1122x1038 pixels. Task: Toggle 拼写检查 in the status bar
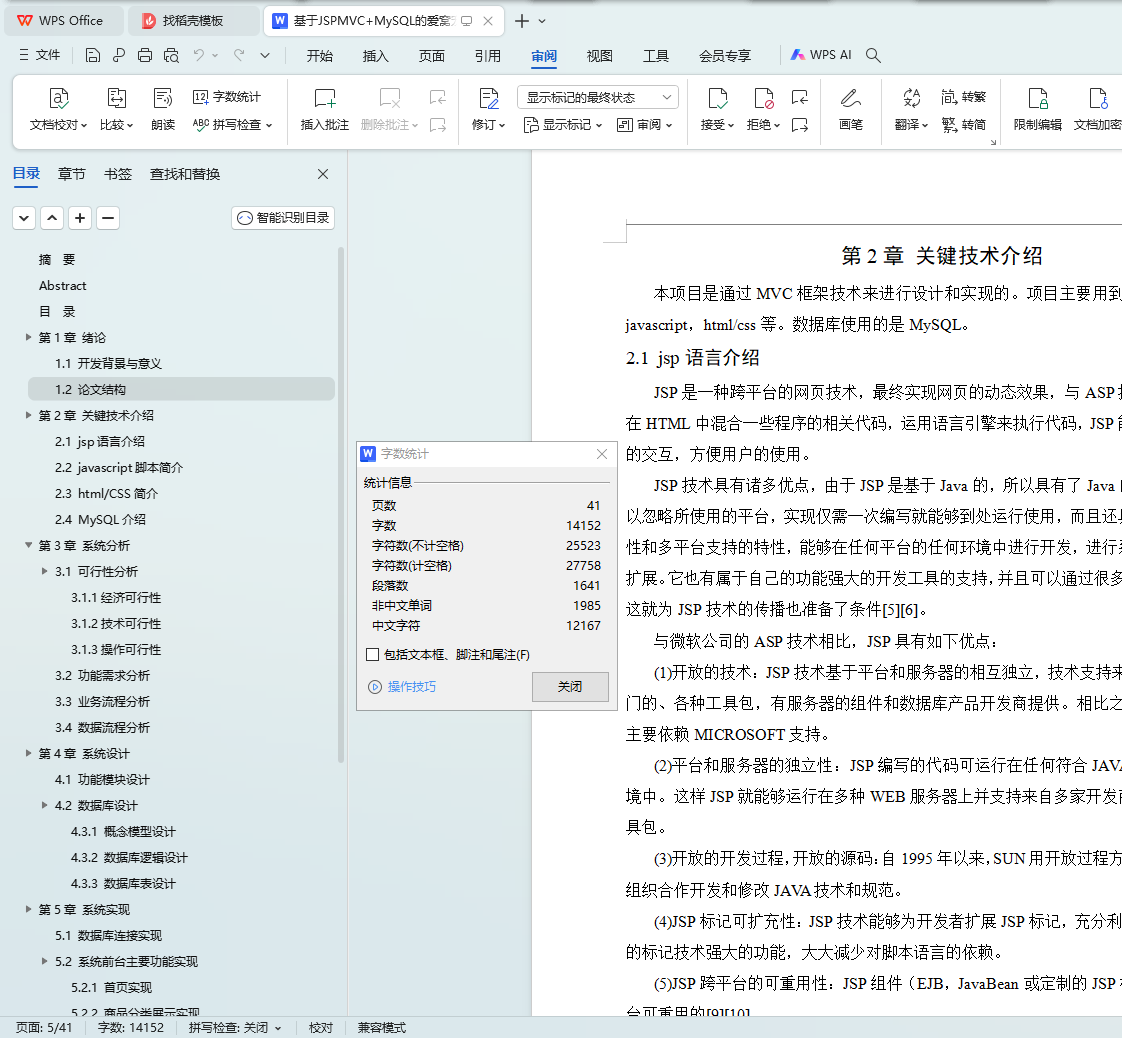(x=235, y=1027)
